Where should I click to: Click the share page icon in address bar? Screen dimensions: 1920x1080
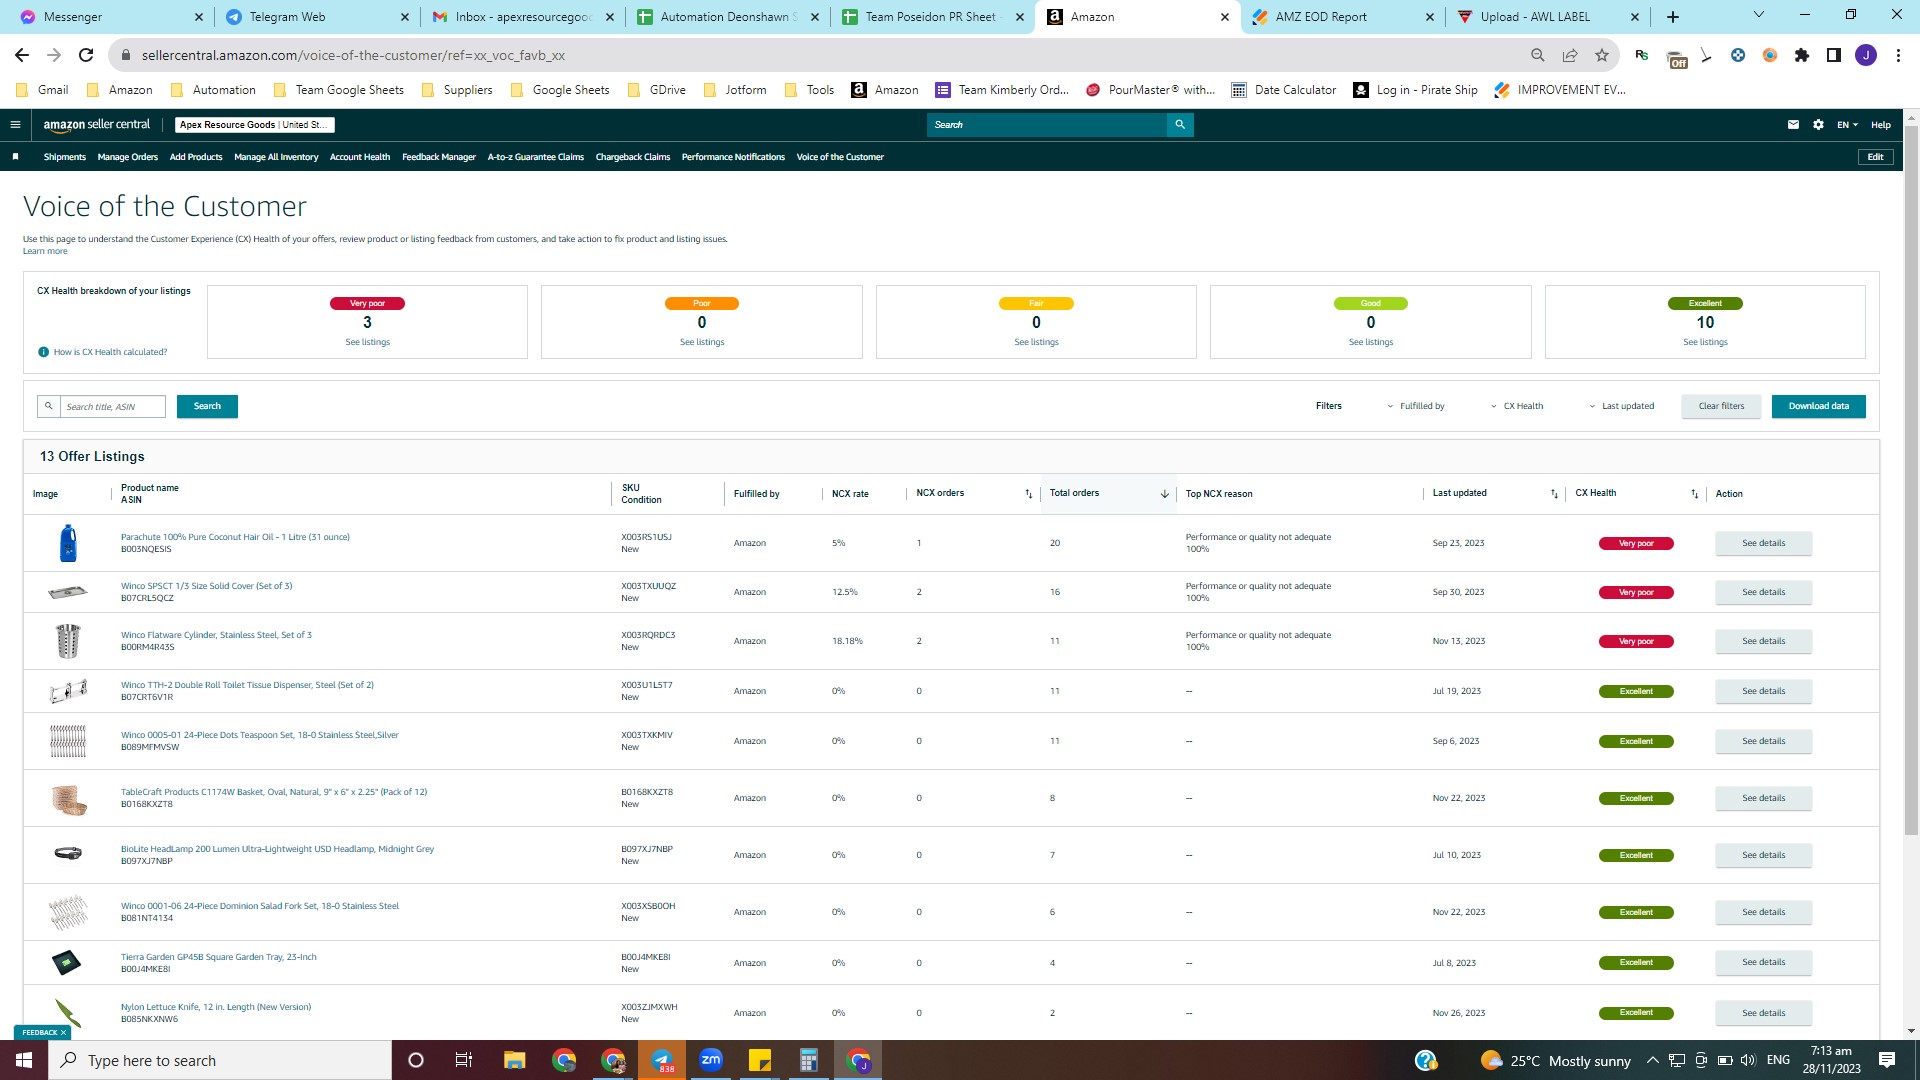1570,55
